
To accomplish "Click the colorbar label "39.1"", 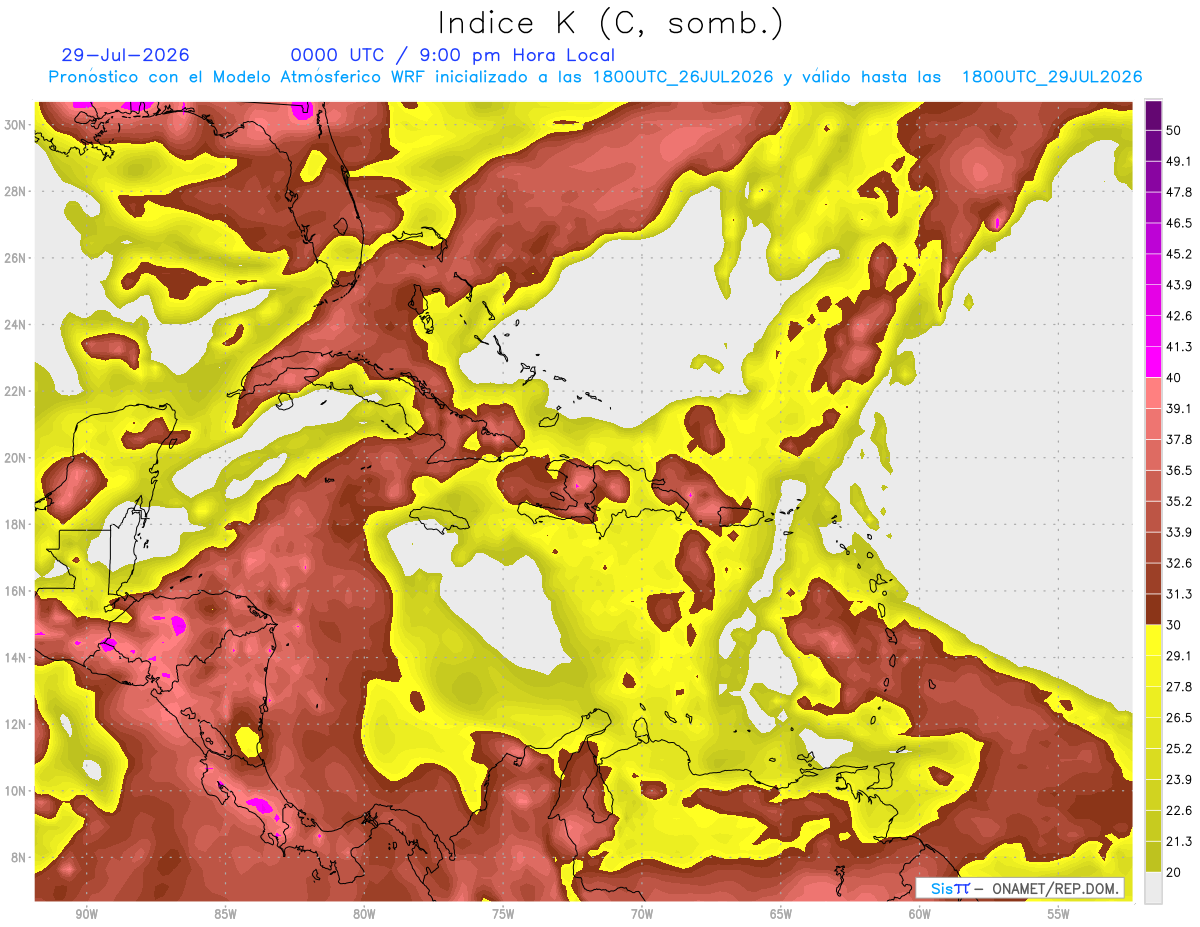I will click(x=1177, y=408).
